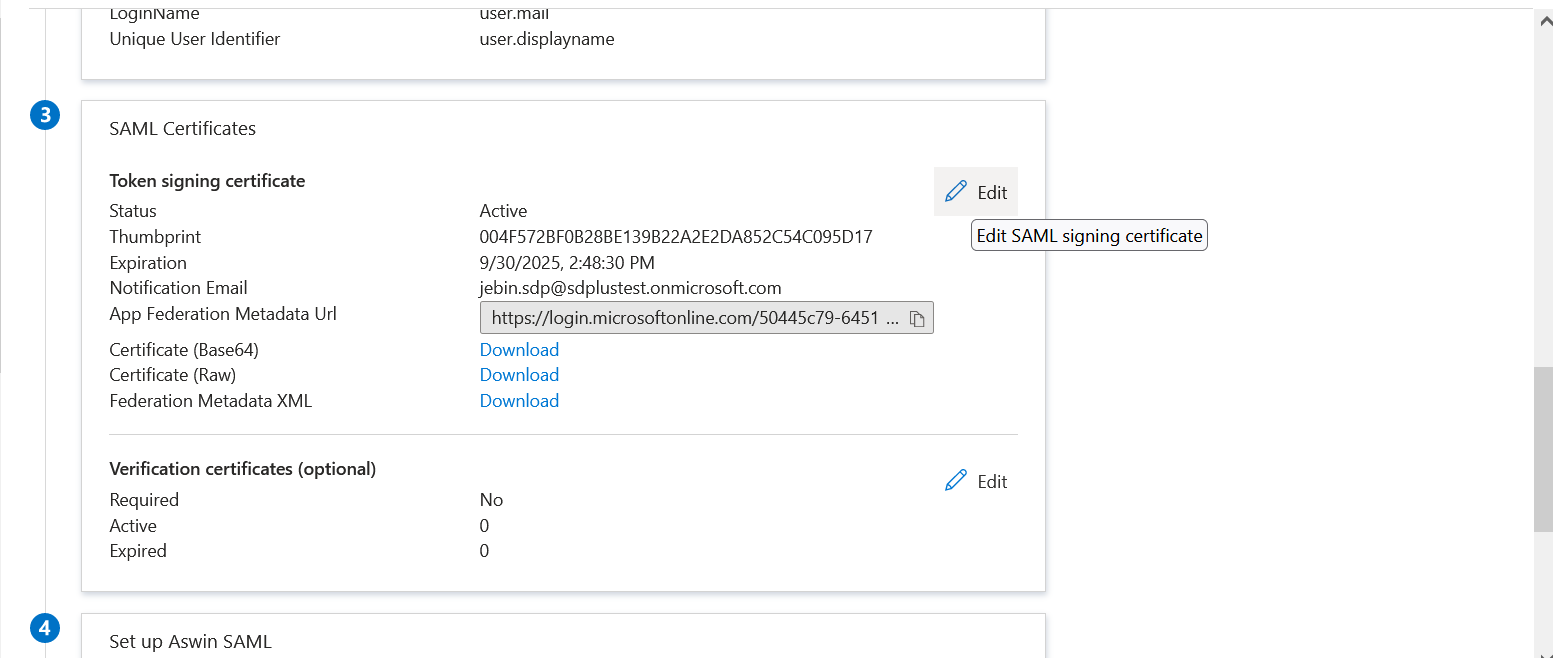Click the Set up Aswin SAML heading
The height and width of the screenshot is (658, 1553).
[190, 642]
